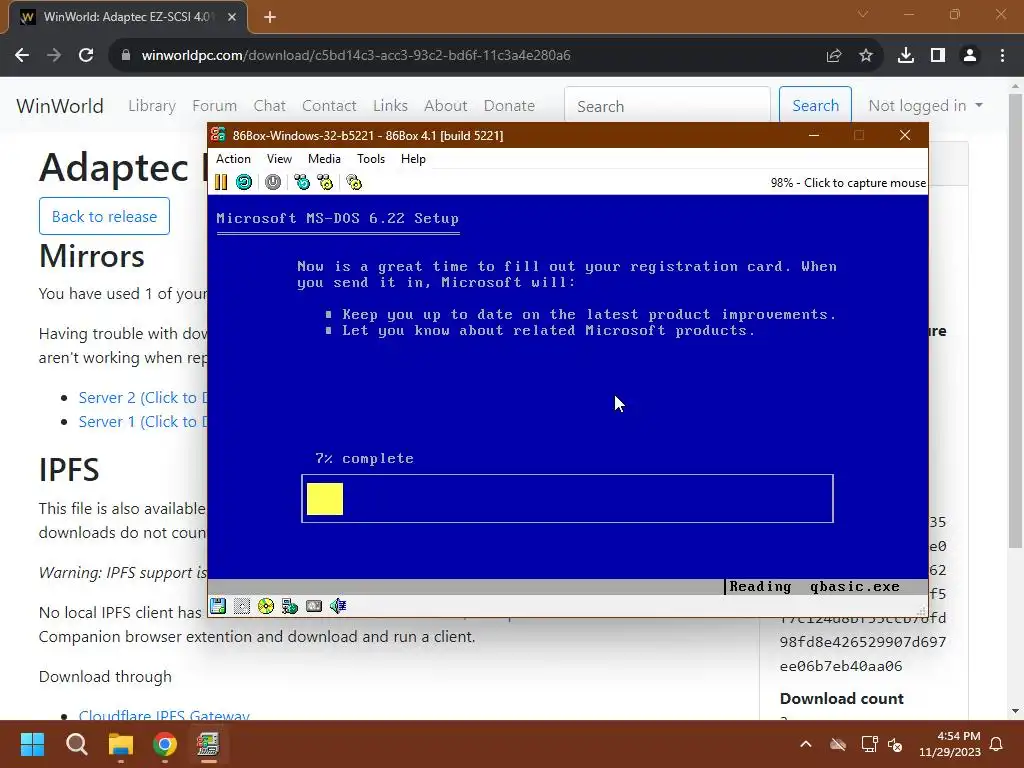Open the About nav link
The width and height of the screenshot is (1024, 768).
[445, 106]
